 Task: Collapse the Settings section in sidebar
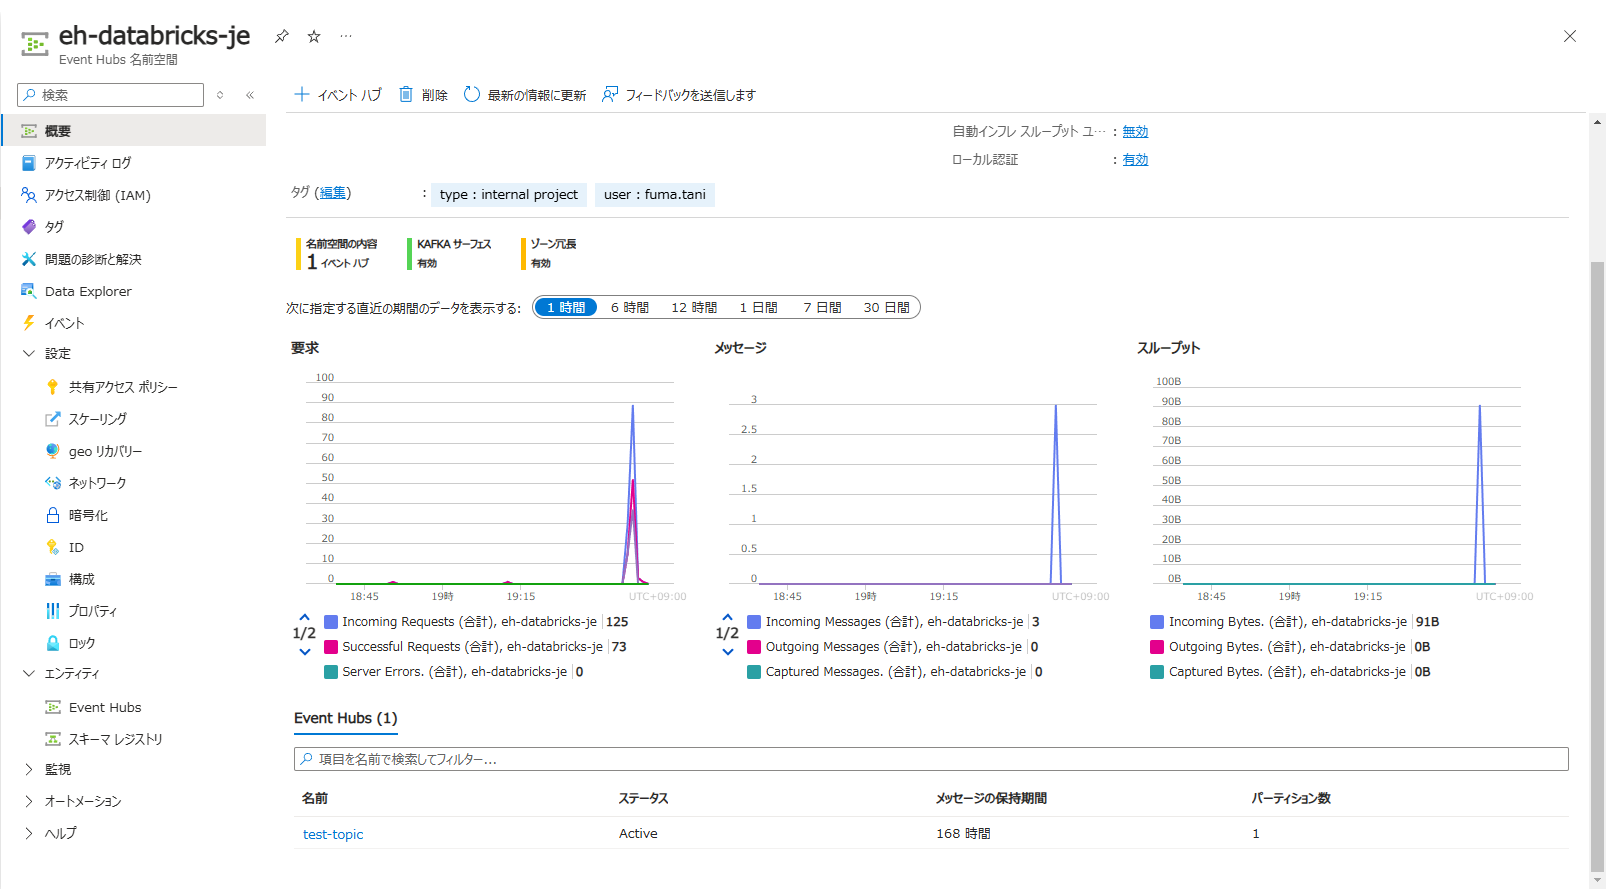coord(29,353)
